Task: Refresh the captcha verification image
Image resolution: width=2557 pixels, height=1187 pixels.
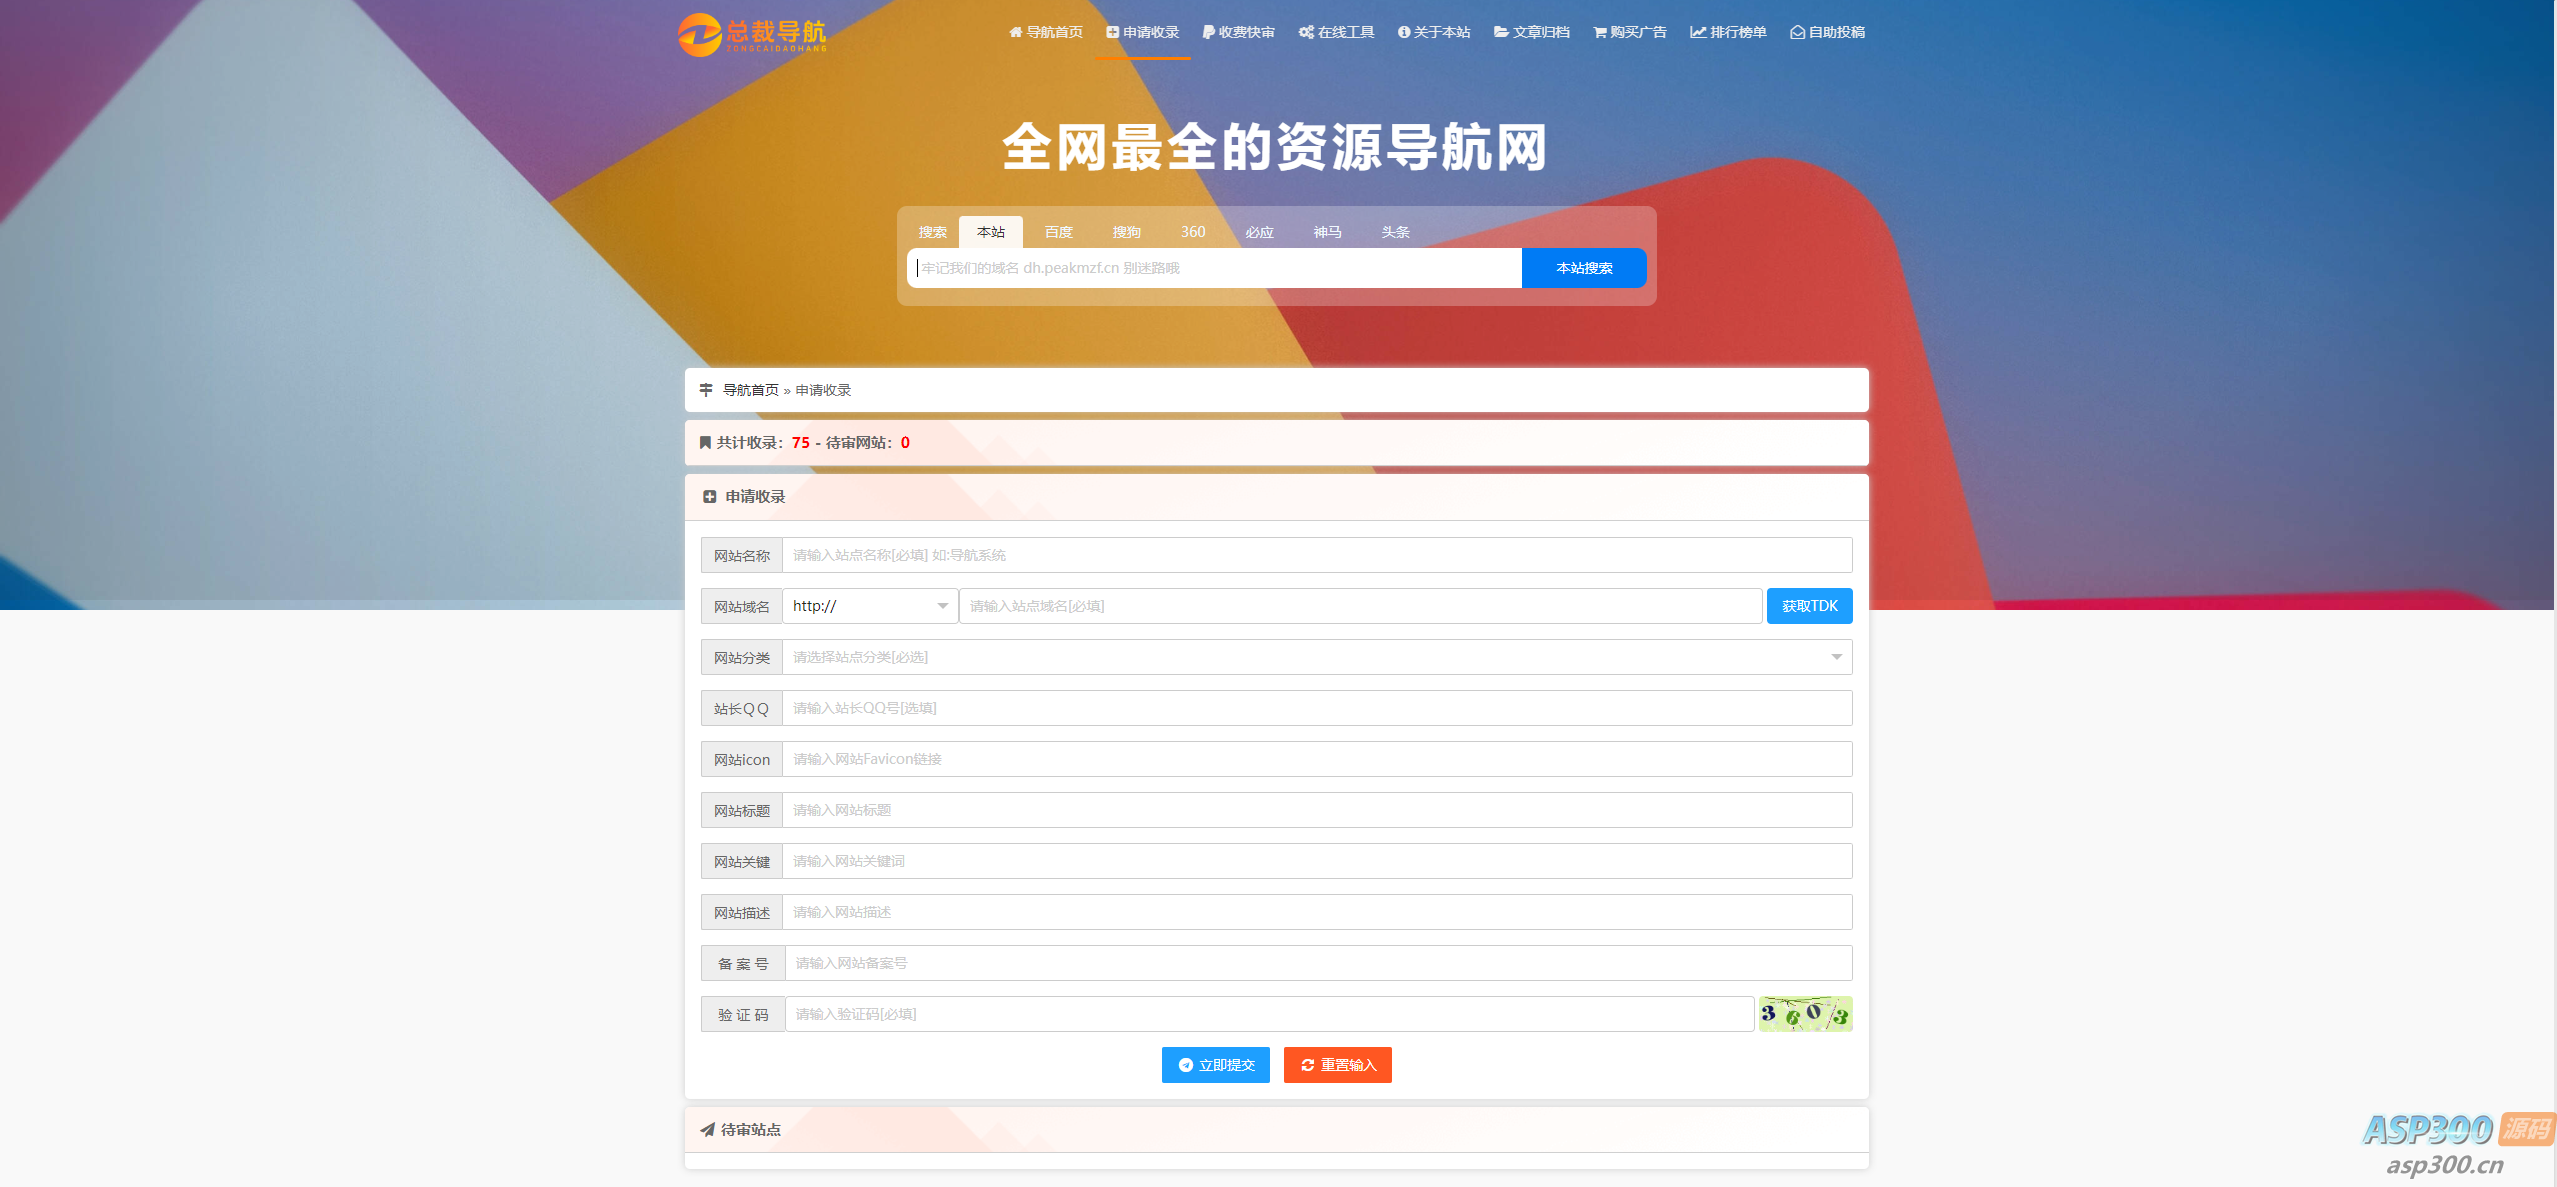Action: pos(1804,1013)
